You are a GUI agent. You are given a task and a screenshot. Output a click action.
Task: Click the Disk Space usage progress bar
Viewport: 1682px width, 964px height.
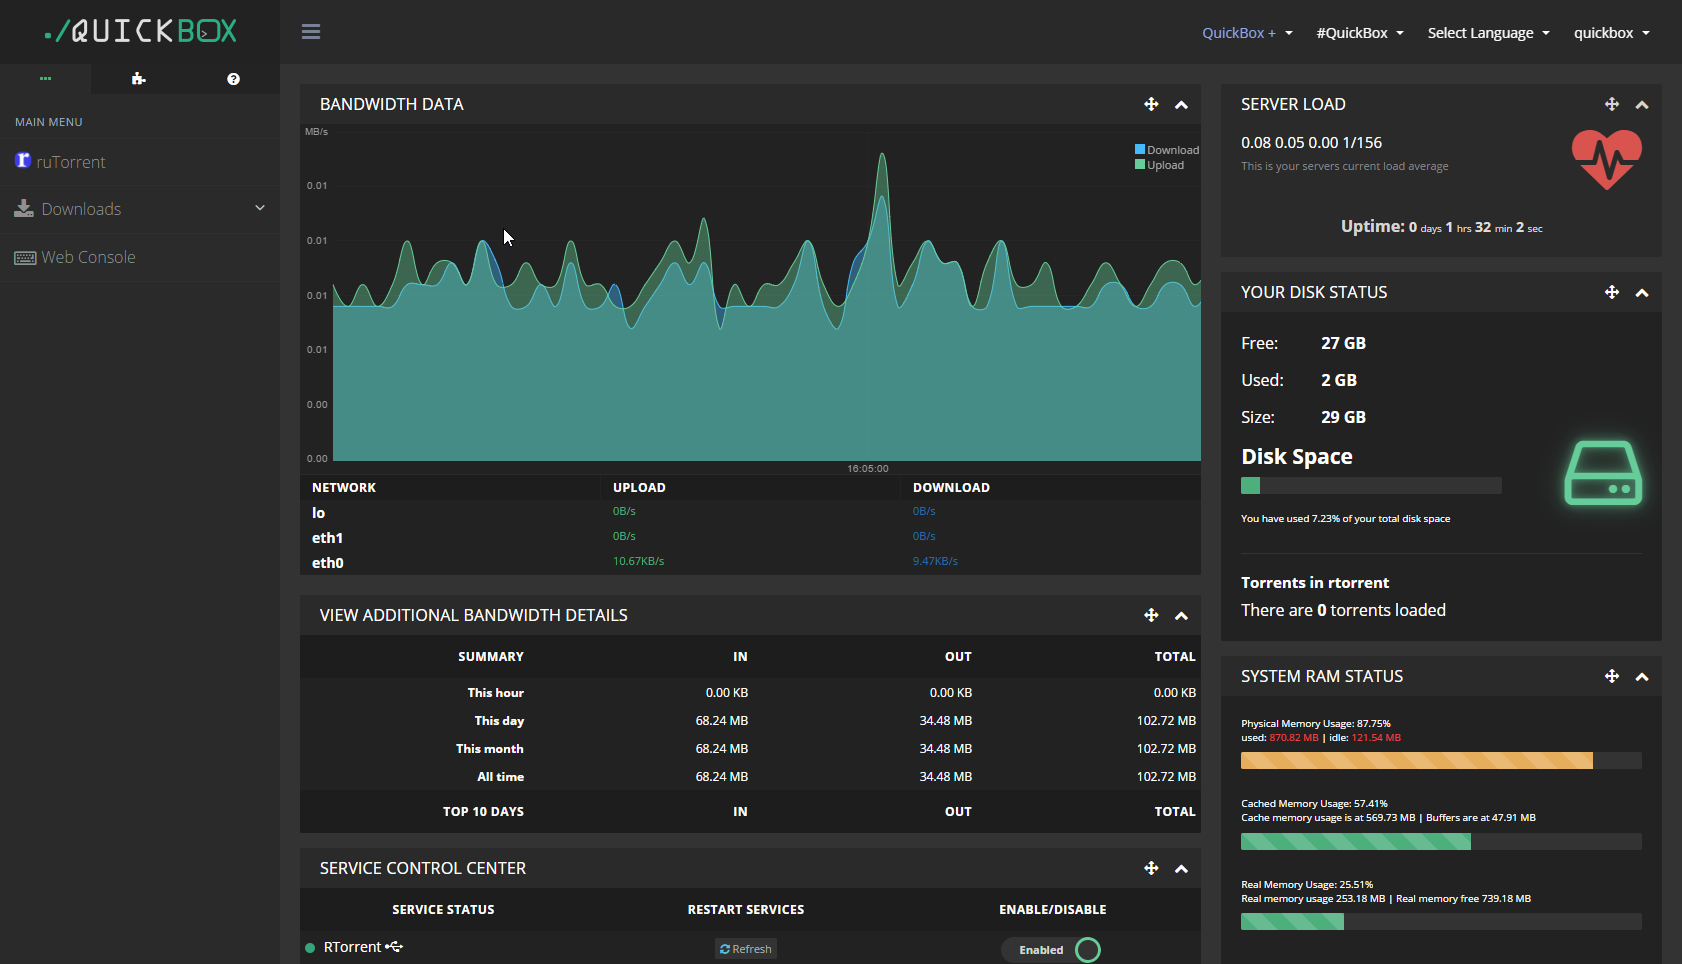1370,486
